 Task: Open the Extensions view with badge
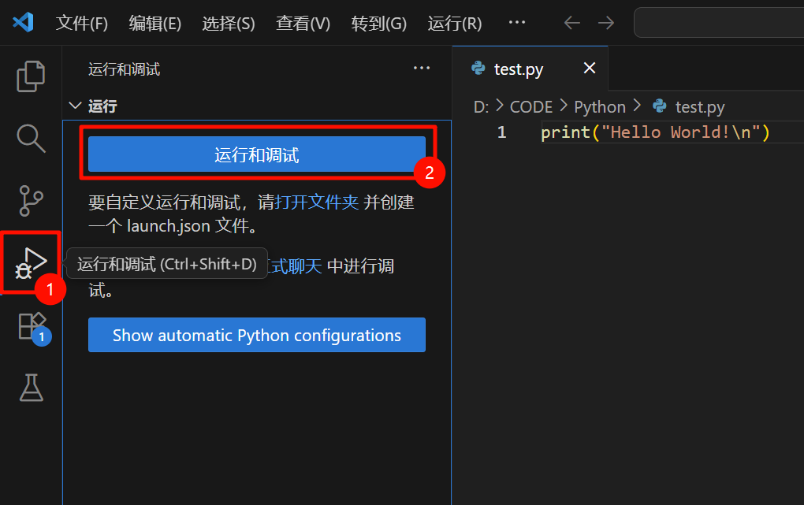(34, 328)
